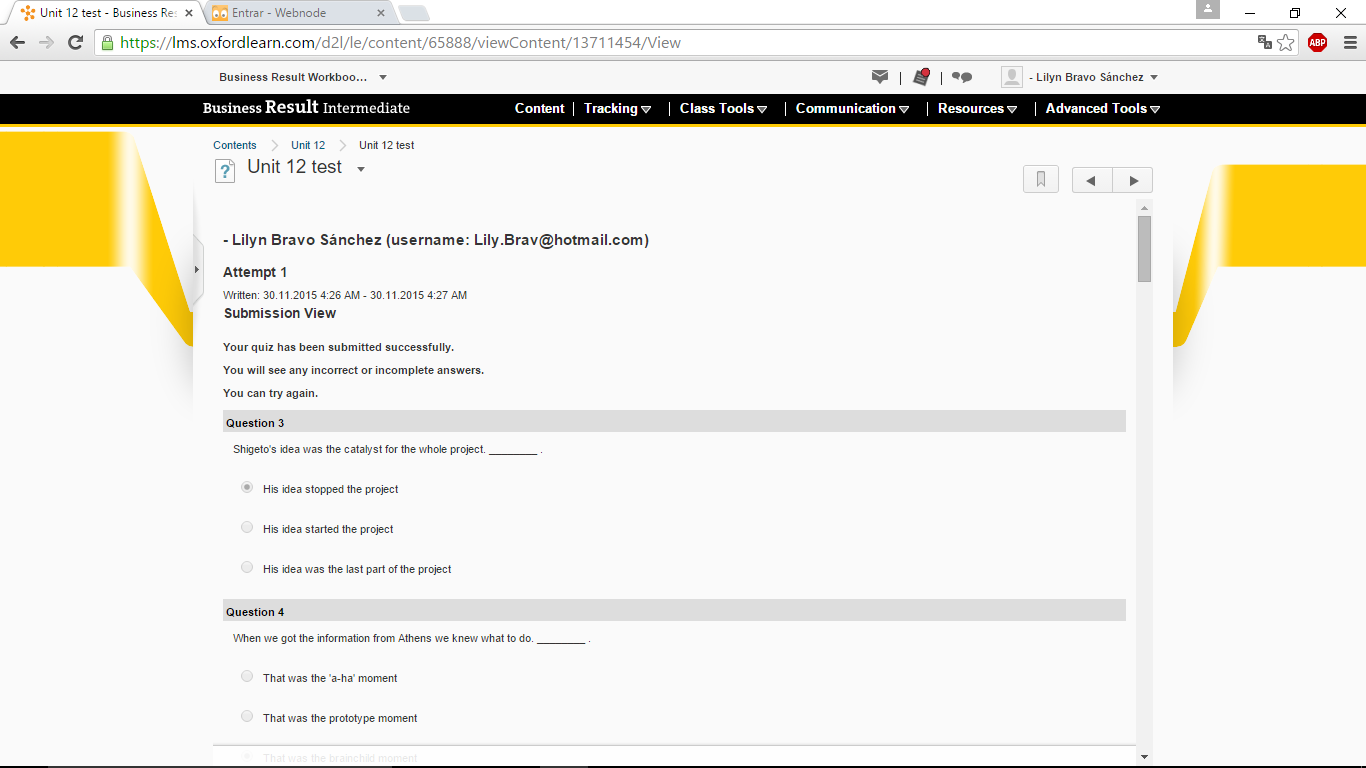This screenshot has width=1366, height=768.
Task: Click the quiz content vertical scrollbar
Action: click(x=1144, y=480)
